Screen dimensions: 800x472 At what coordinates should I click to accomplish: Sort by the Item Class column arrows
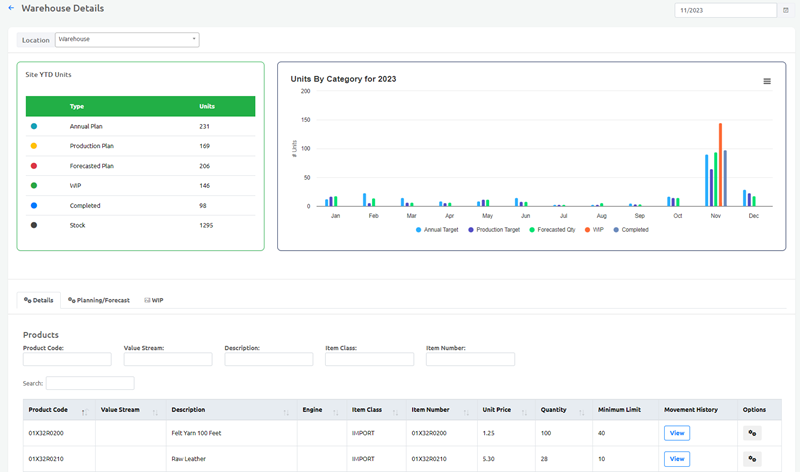click(395, 411)
